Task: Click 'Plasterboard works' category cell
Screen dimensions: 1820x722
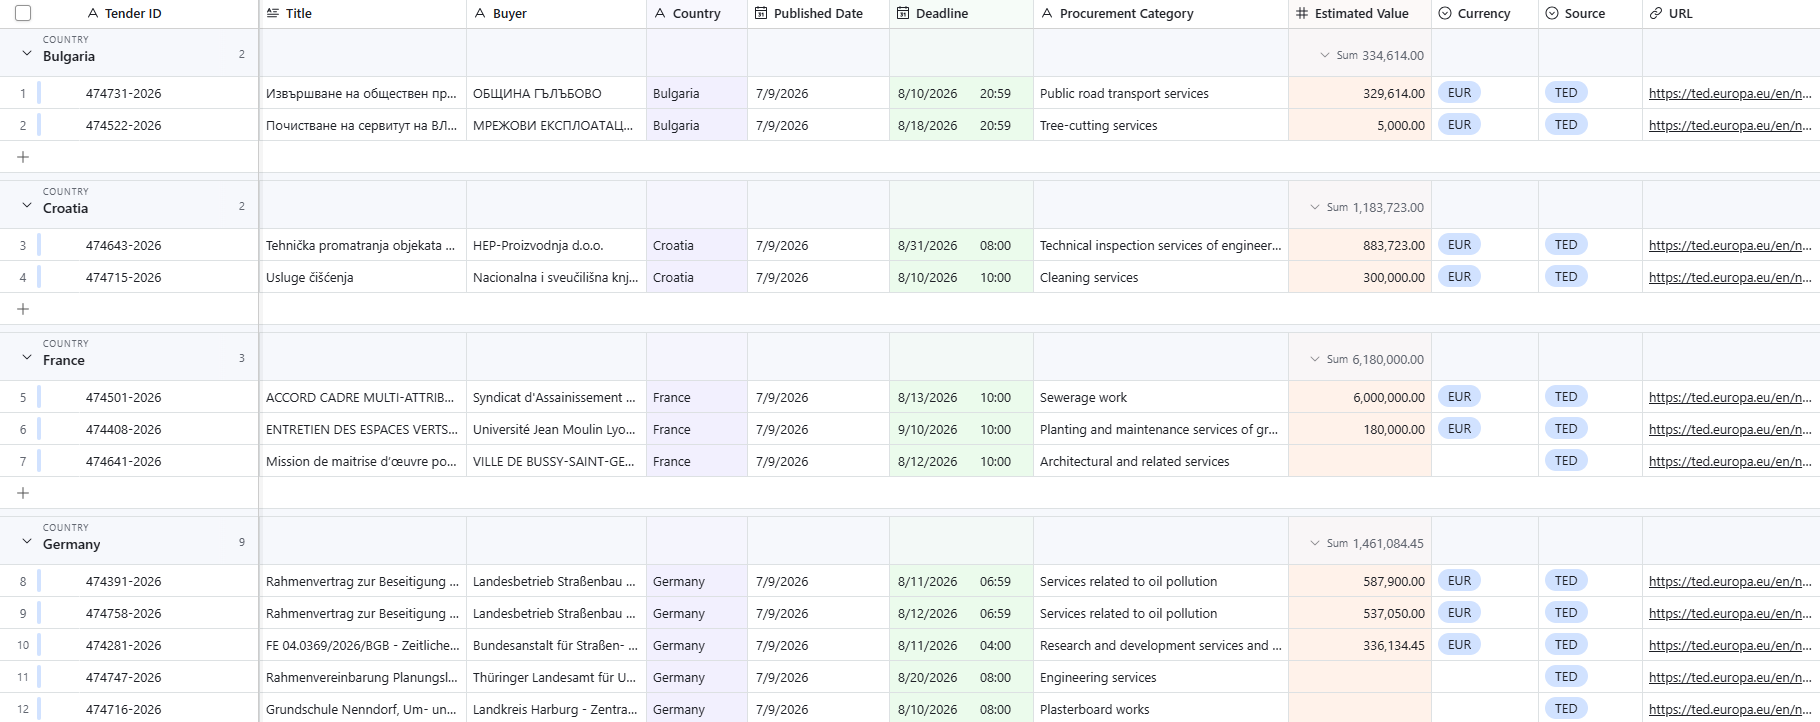Action: [1161, 710]
